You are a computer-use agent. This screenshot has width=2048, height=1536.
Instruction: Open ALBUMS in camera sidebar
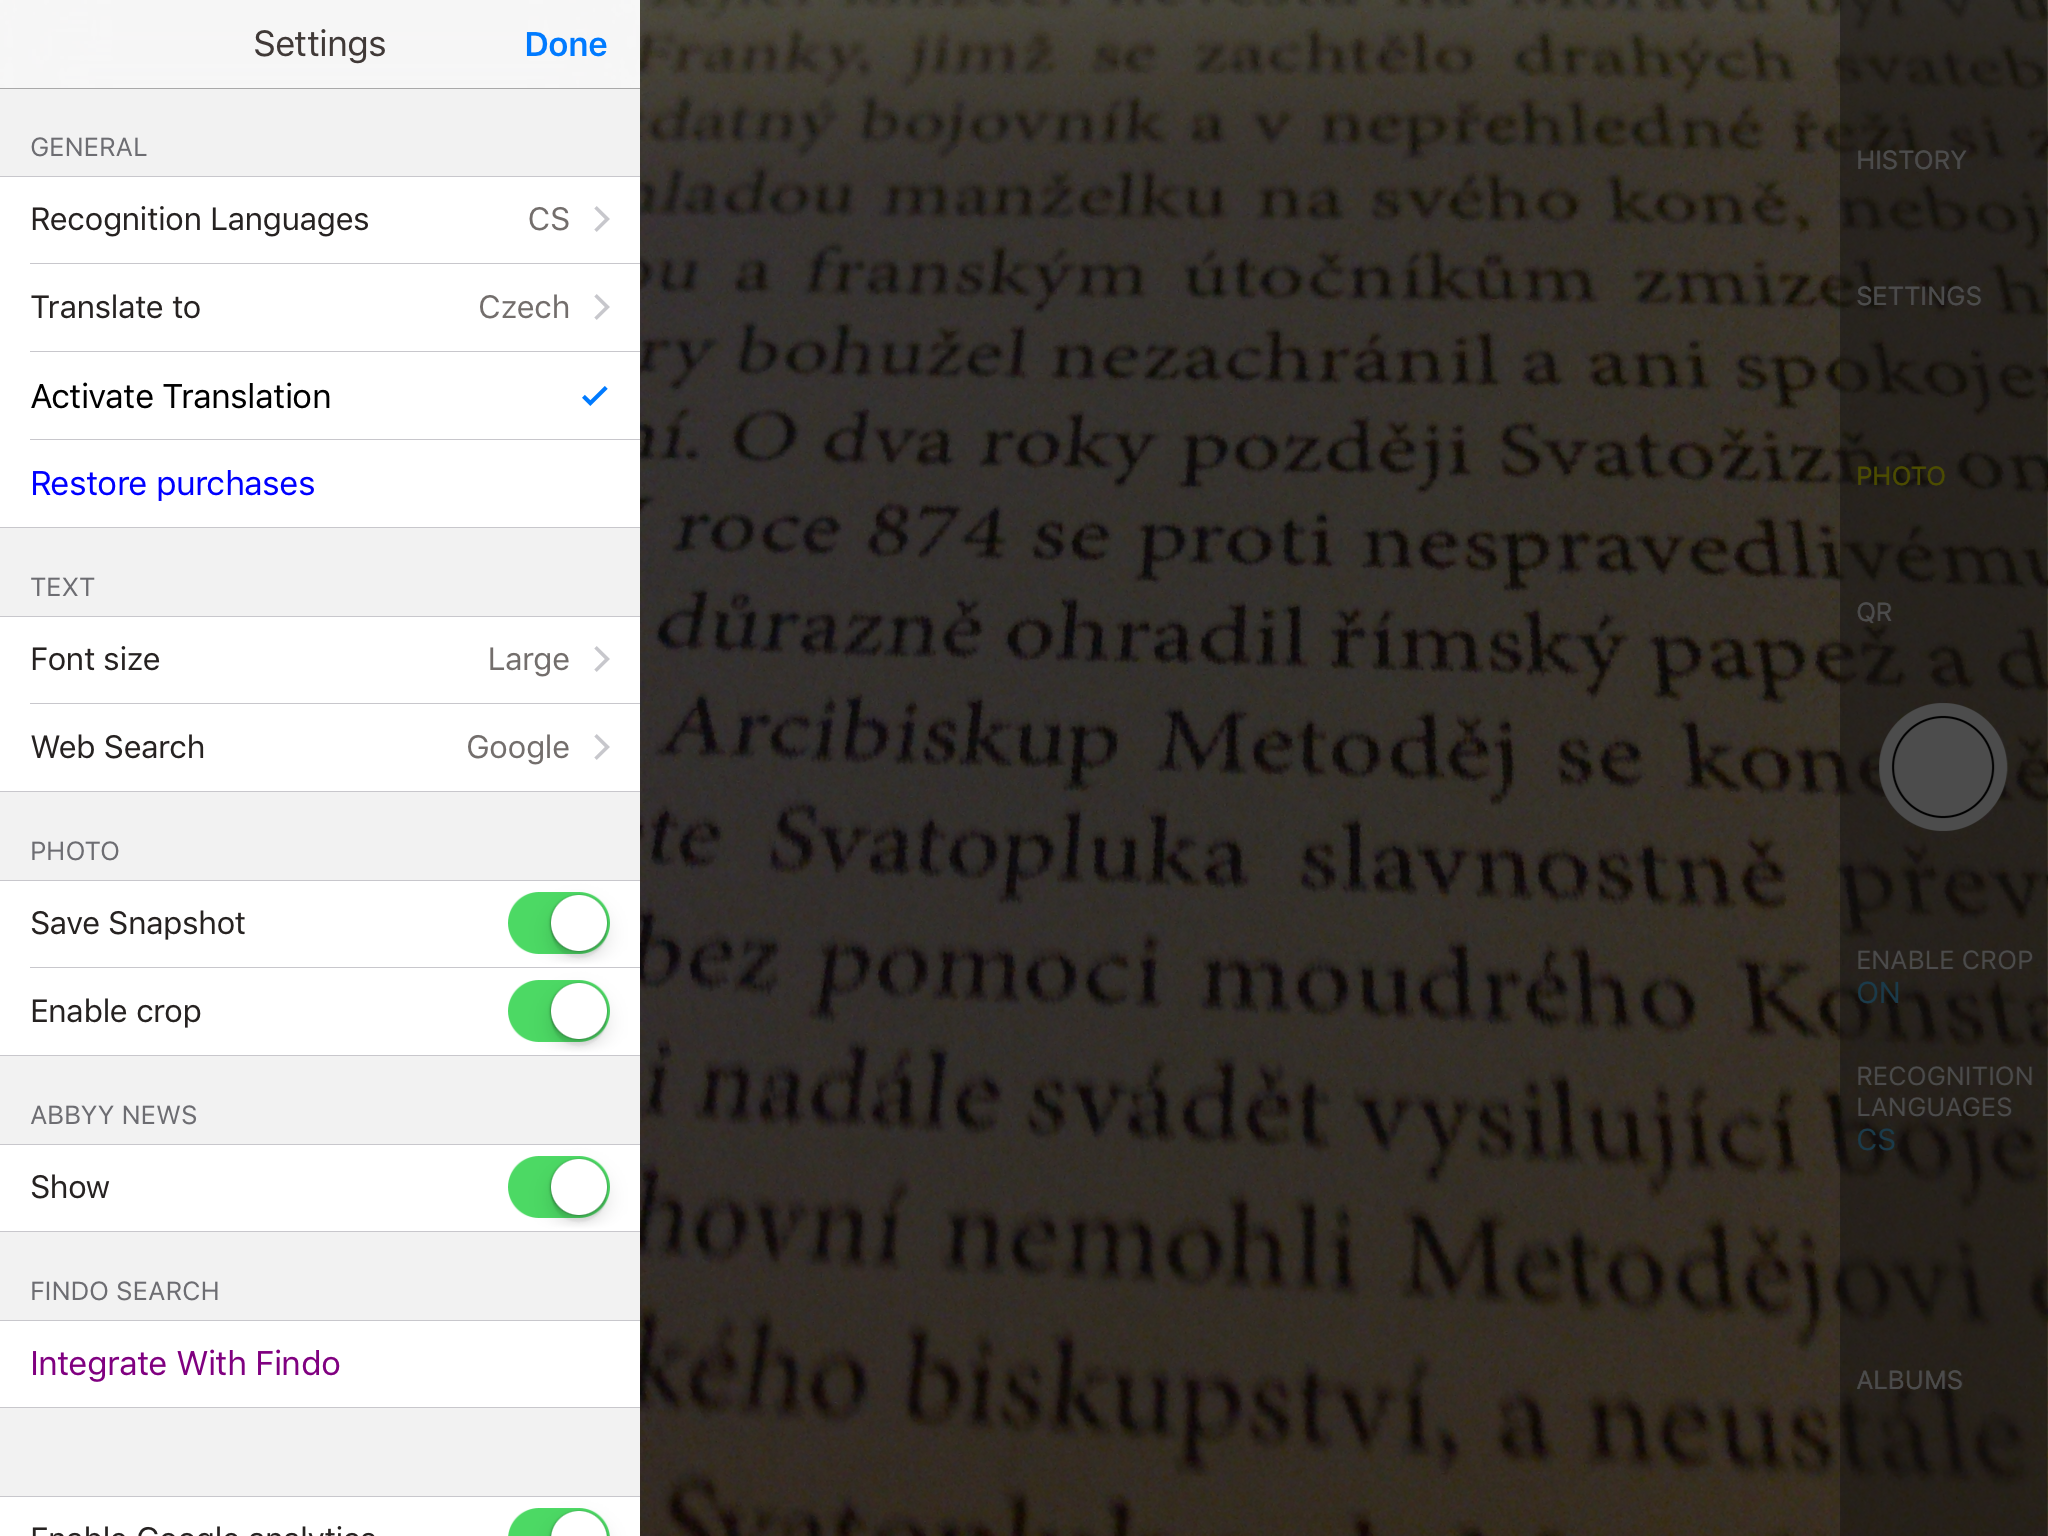tap(1909, 1380)
